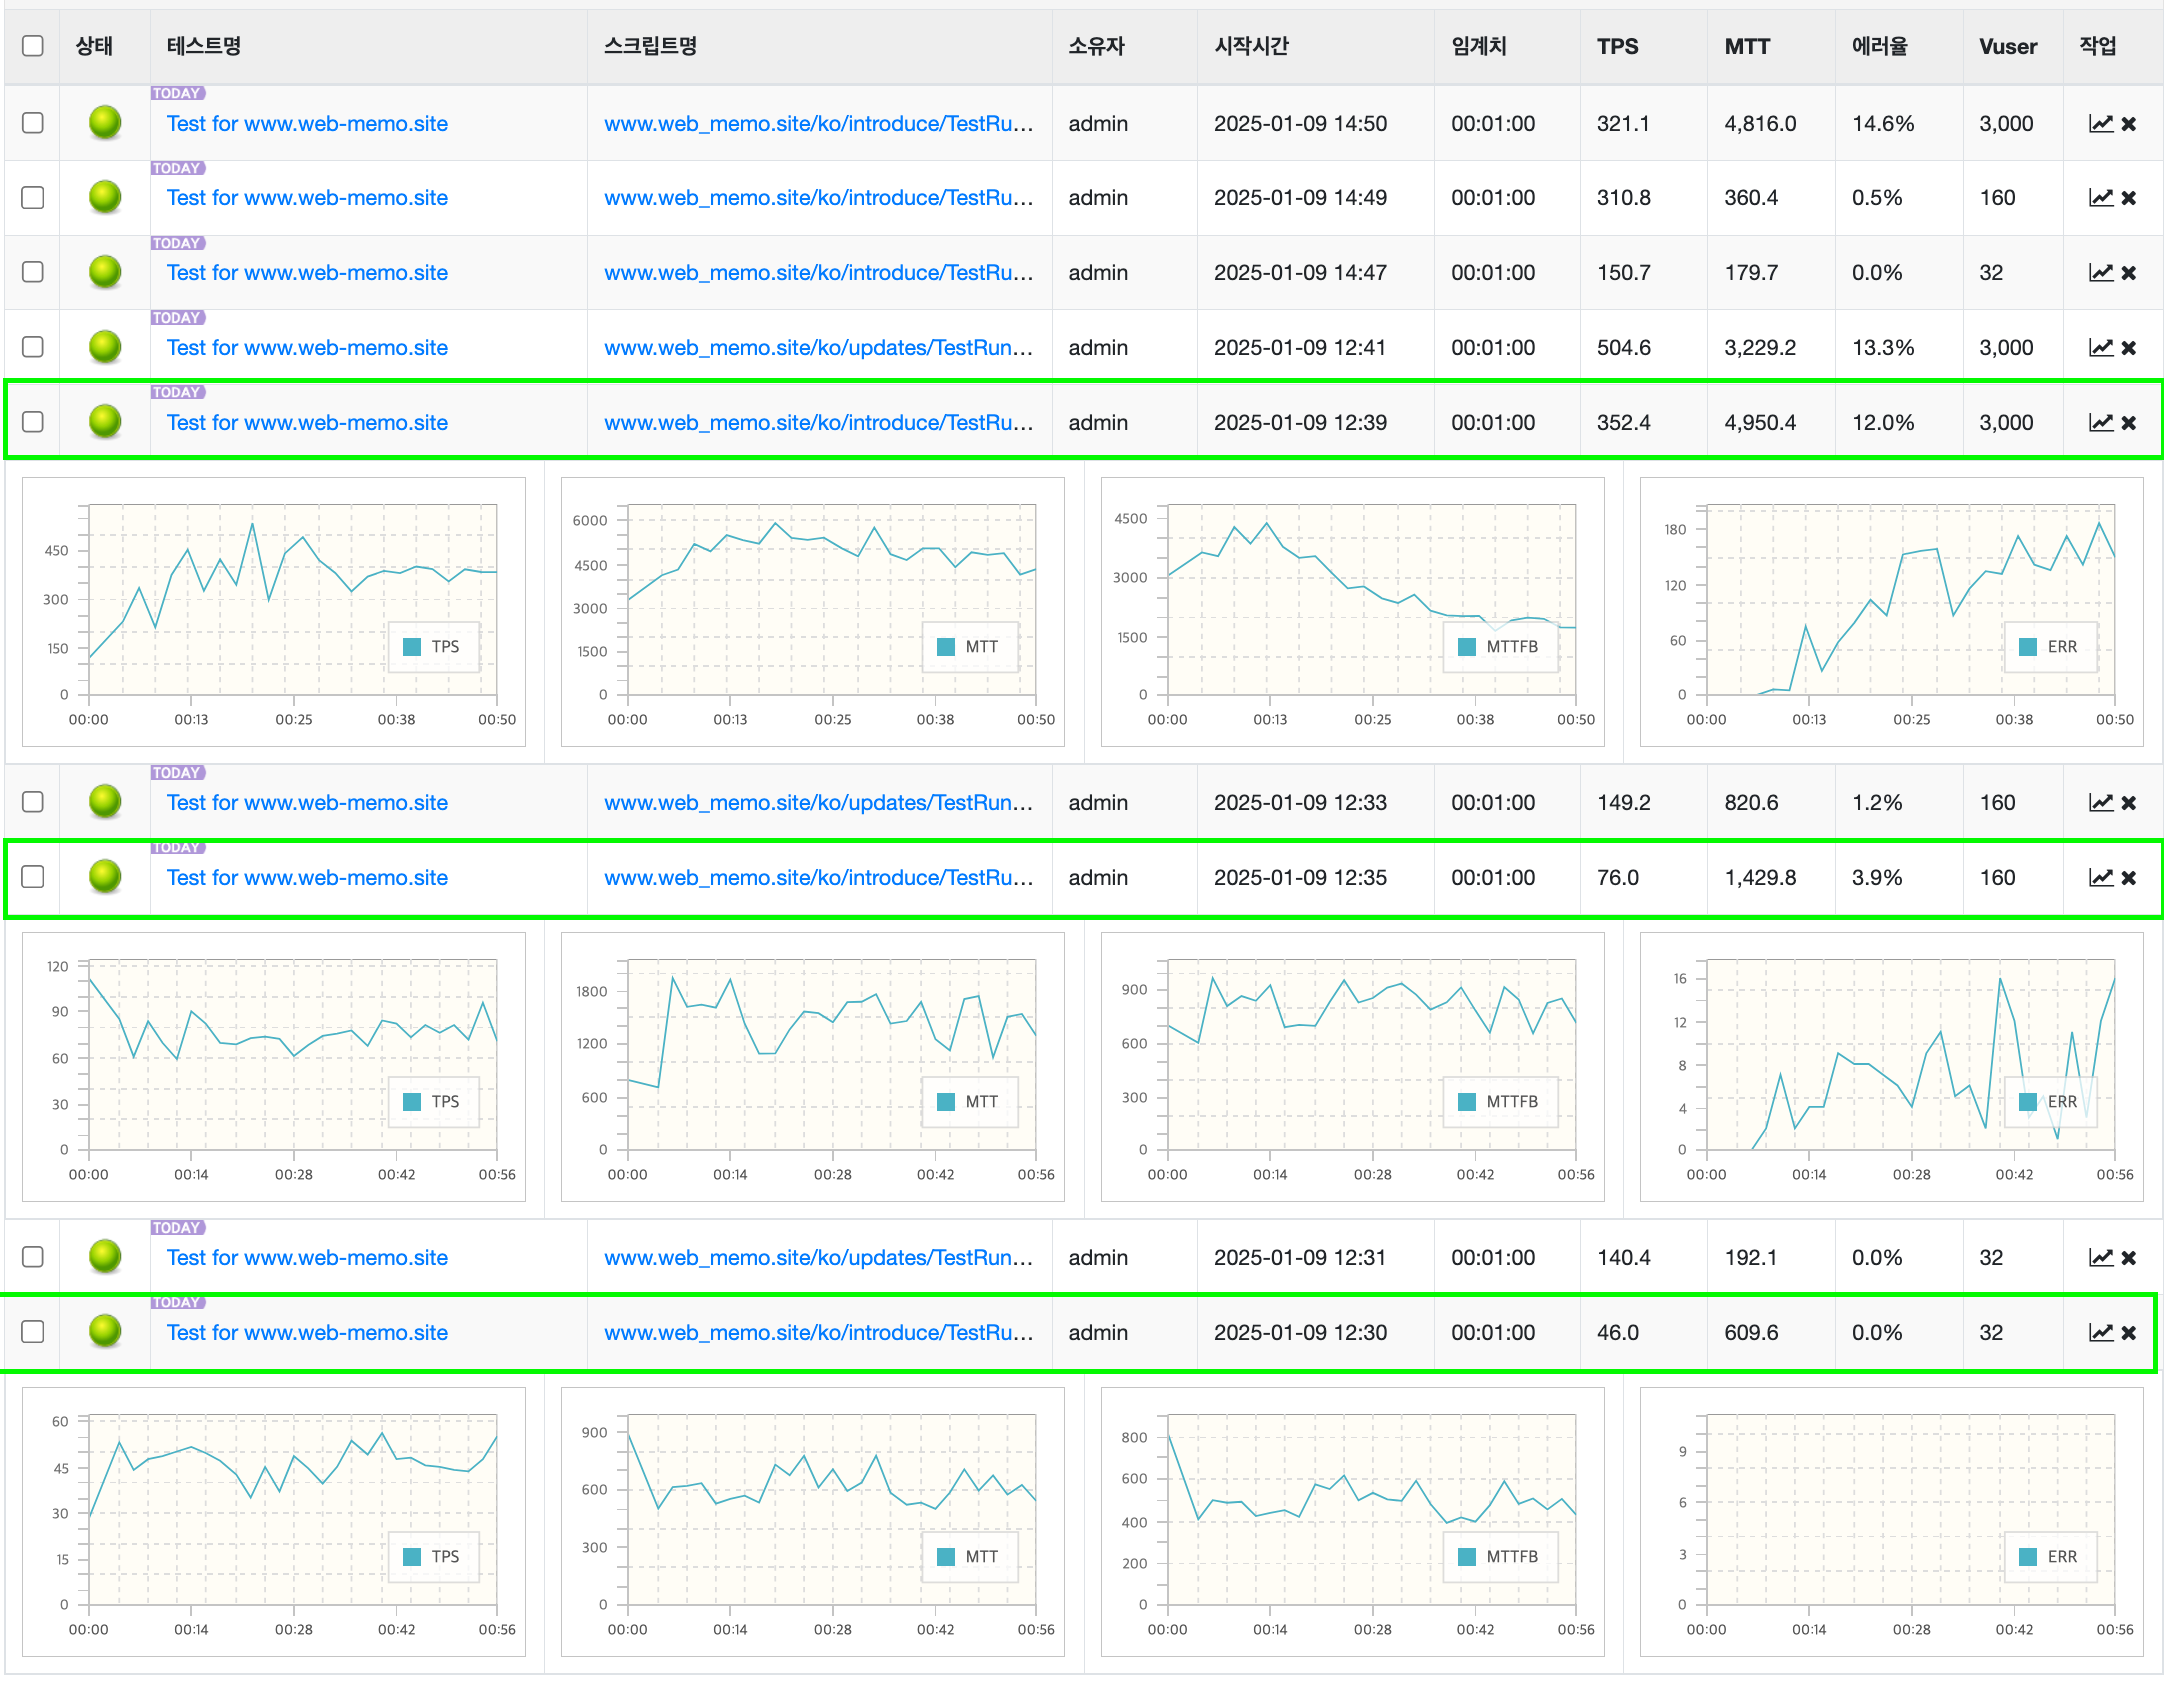The height and width of the screenshot is (1694, 2164).
Task: Open test name link in 12:30 row
Action: pos(307,1333)
